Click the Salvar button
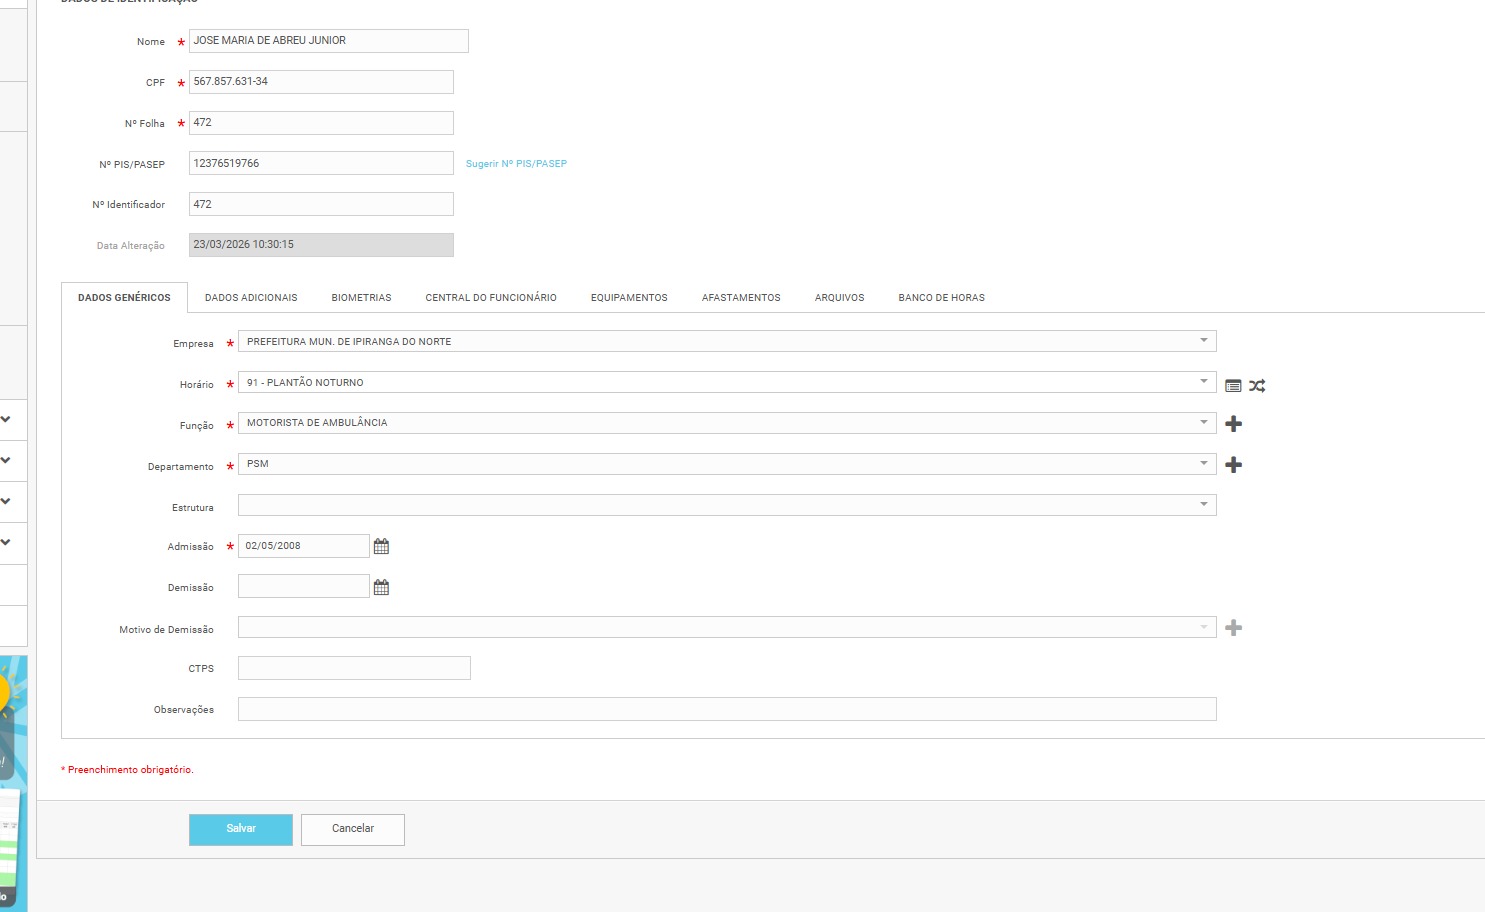 (x=241, y=829)
